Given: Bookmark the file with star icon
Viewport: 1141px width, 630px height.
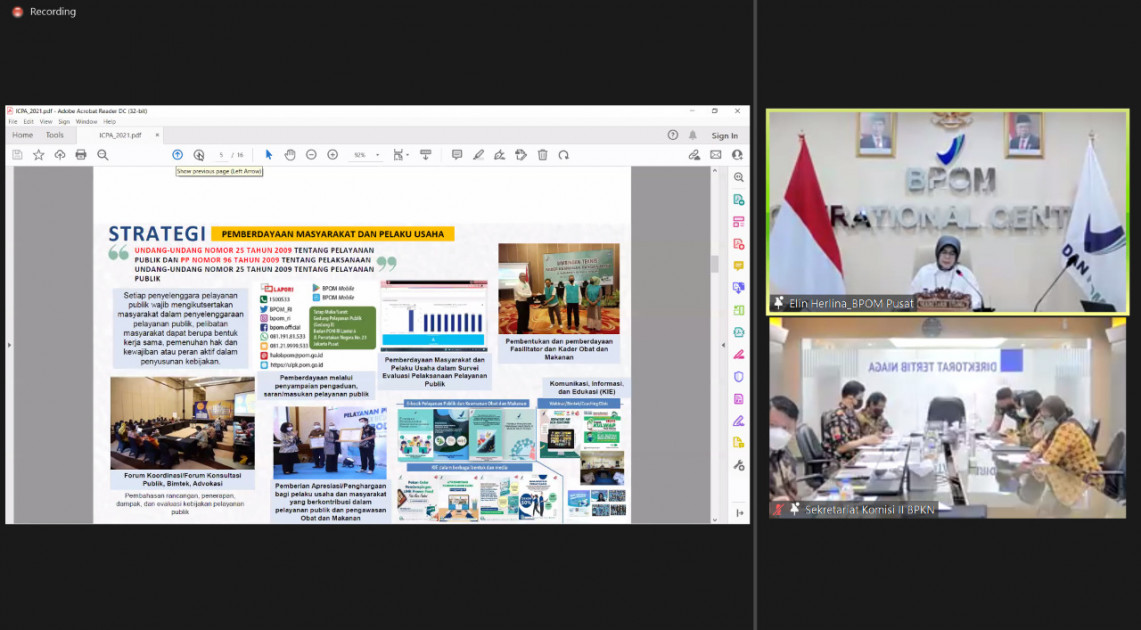Looking at the screenshot, I should coord(39,155).
